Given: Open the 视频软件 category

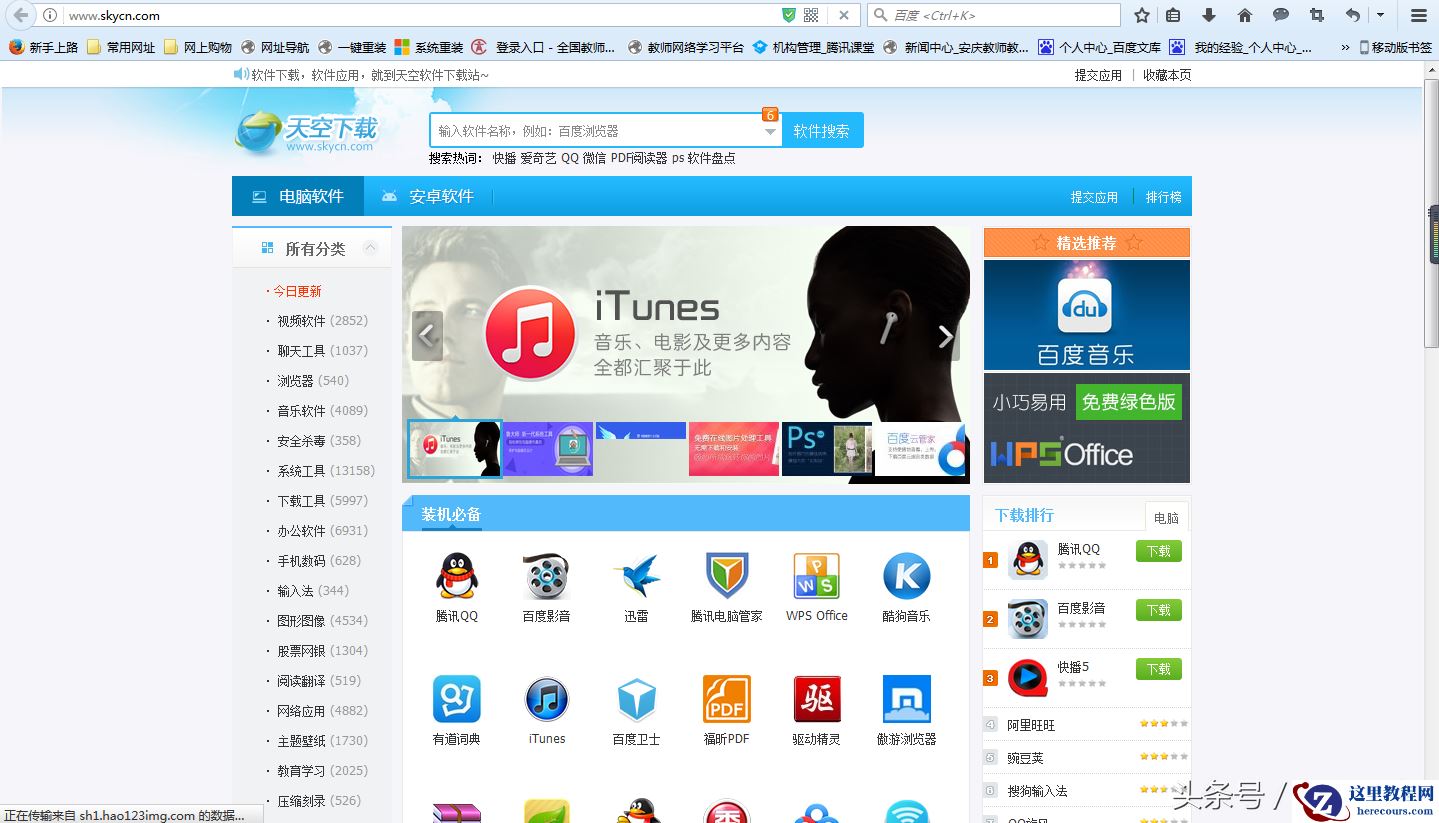Looking at the screenshot, I should point(301,321).
